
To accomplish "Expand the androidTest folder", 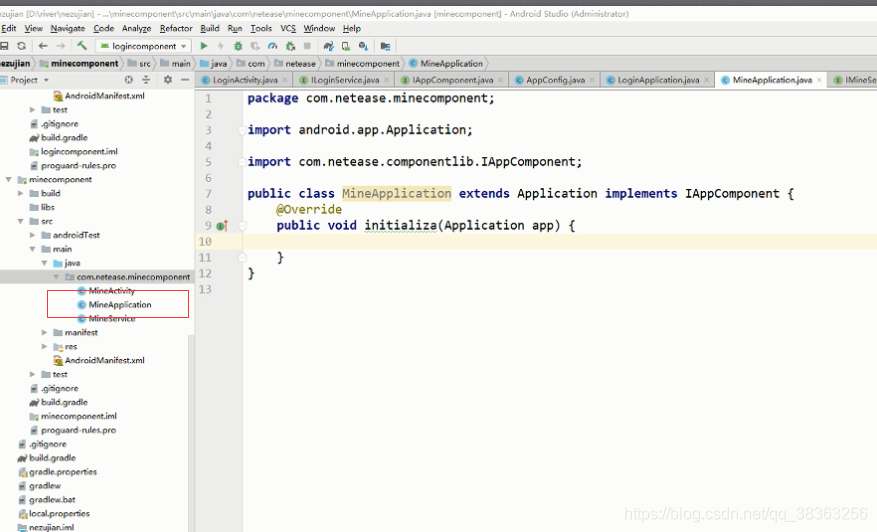I will 32,235.
